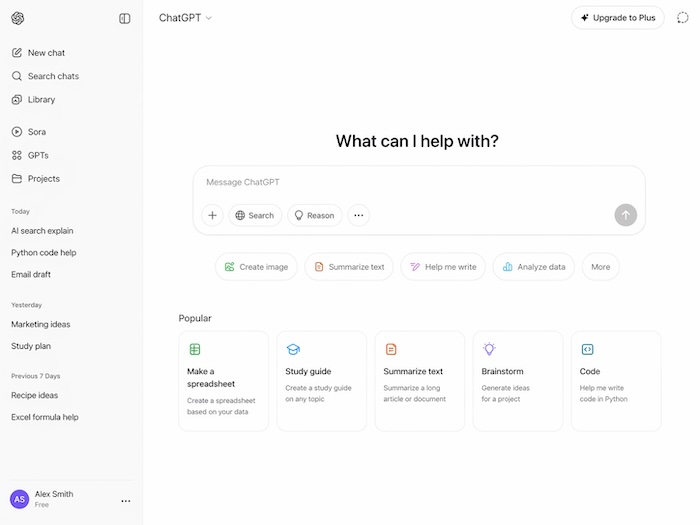Image resolution: width=700 pixels, height=525 pixels.
Task: Open account options ellipsis next to Alex Smith
Action: 126,501
